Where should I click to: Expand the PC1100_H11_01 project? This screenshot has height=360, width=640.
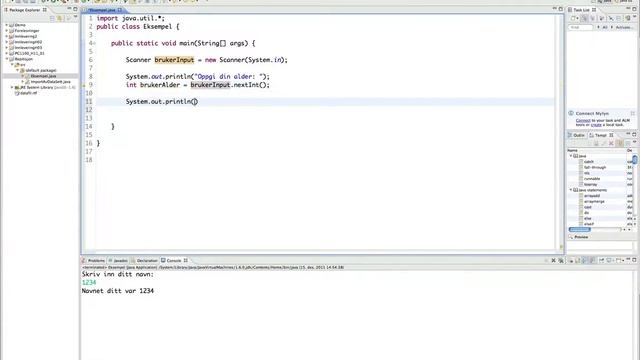click(x=7, y=53)
